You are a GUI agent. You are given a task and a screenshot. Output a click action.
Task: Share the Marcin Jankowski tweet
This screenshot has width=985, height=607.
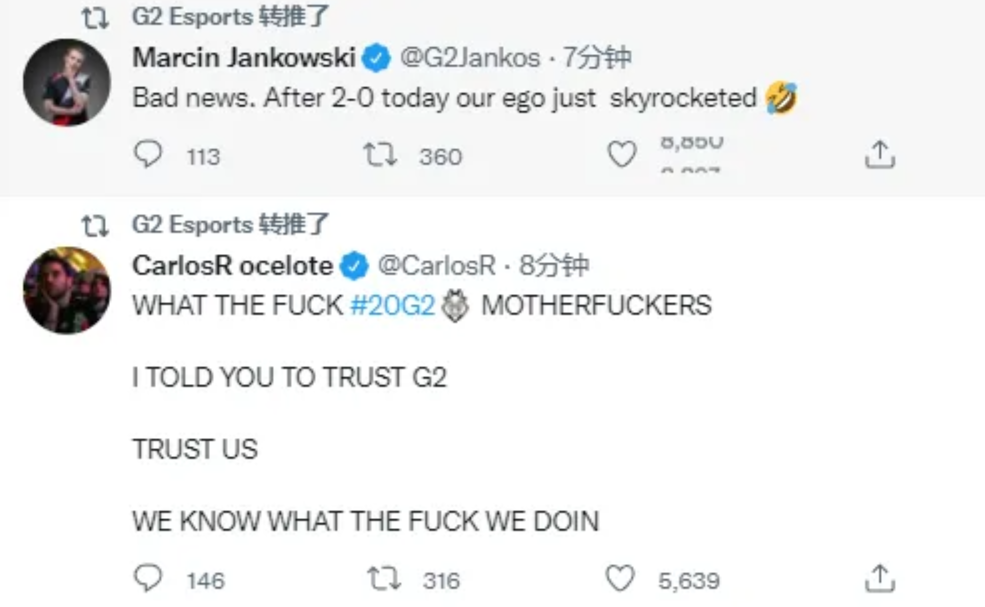click(879, 154)
